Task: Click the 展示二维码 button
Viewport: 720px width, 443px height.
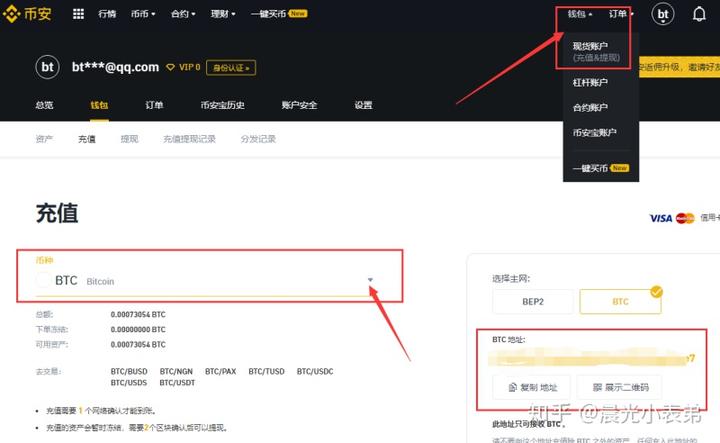Action: tap(619, 387)
